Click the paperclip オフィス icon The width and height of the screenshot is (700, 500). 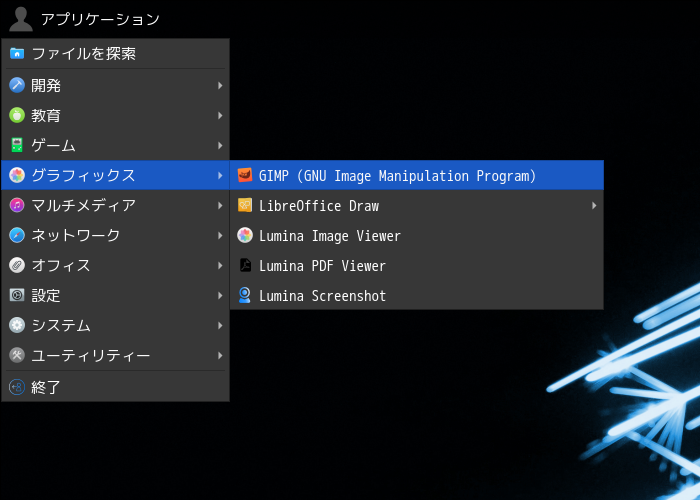(17, 265)
